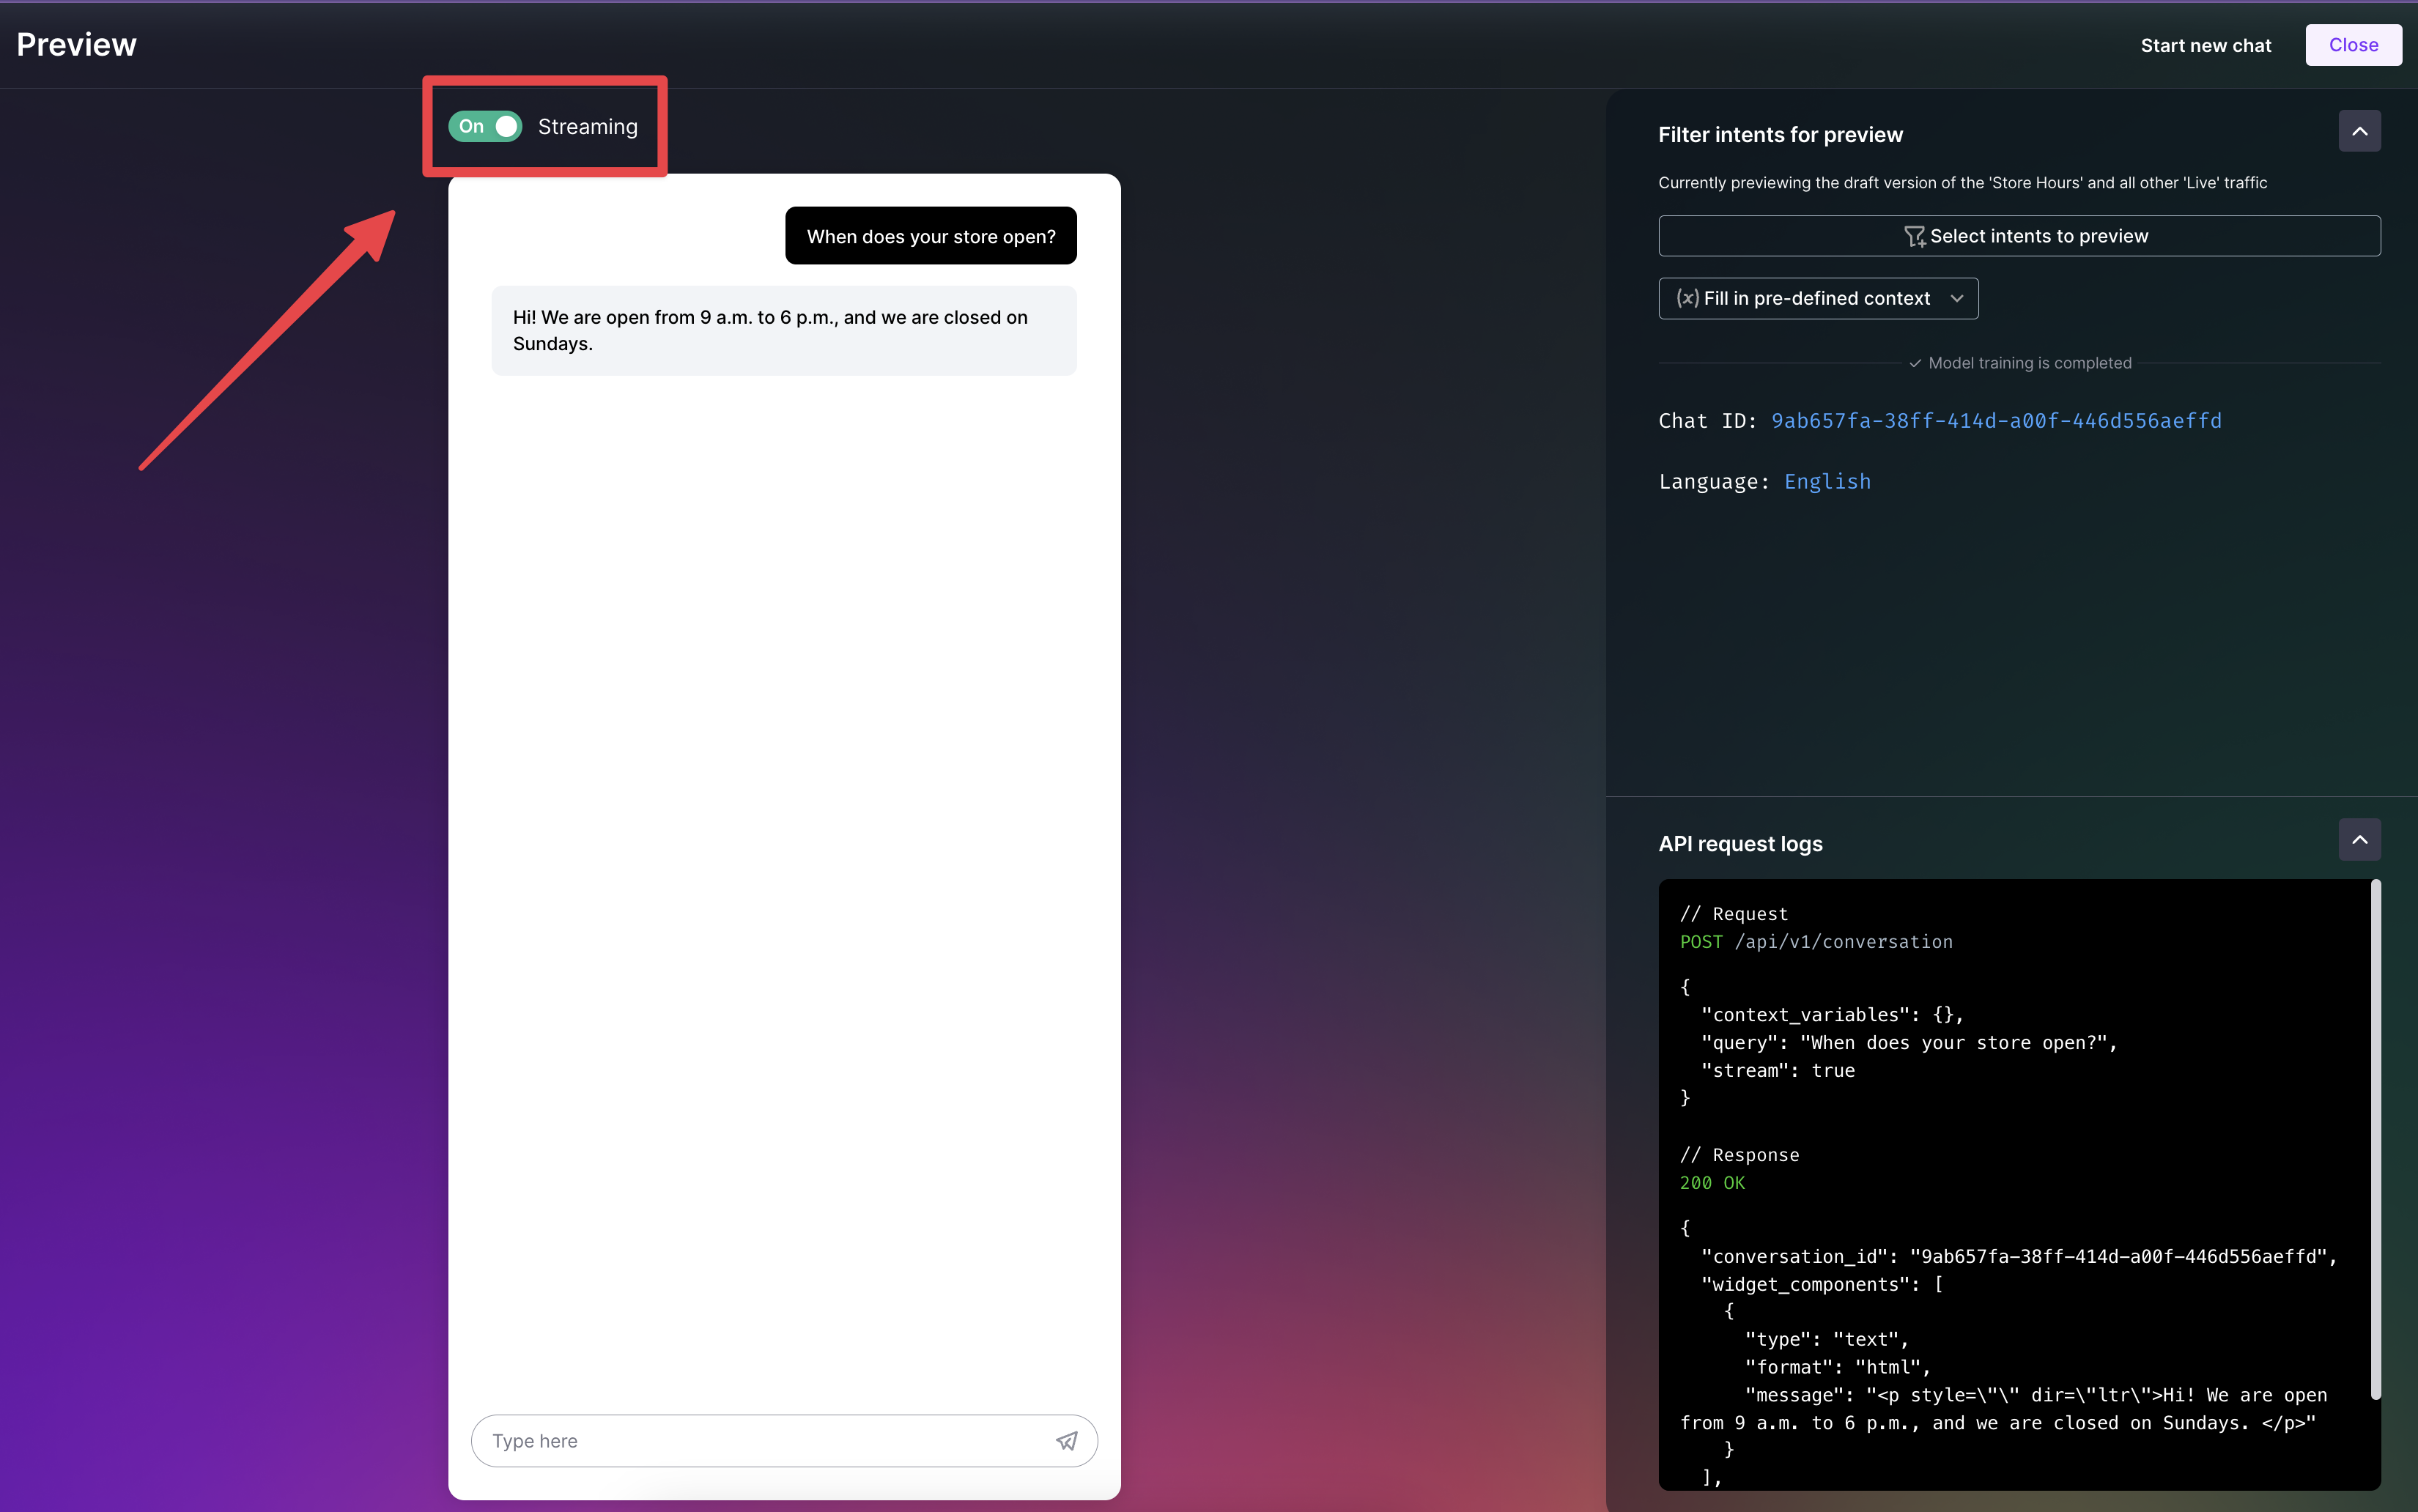Click the 'API request logs' heading

pyautogui.click(x=1740, y=844)
